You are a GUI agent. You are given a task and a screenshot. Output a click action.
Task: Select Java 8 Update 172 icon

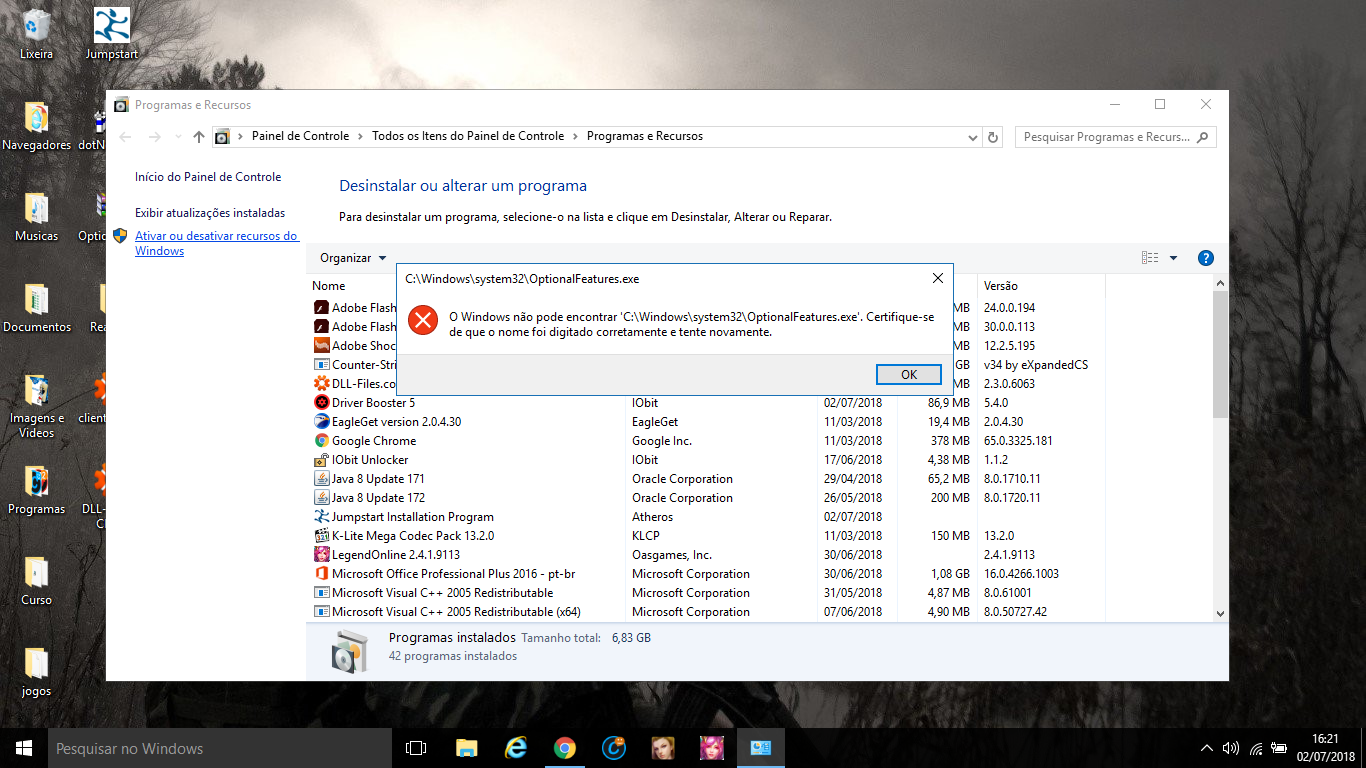point(322,498)
